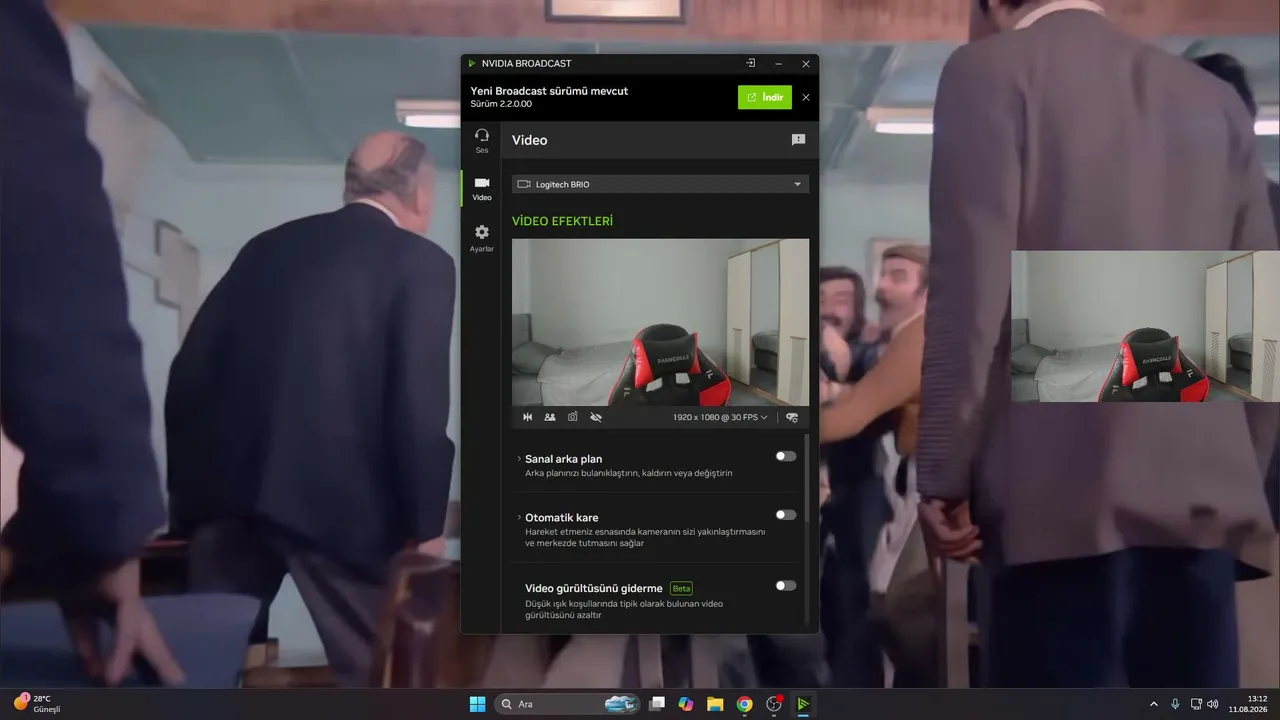
Task: Click the camera preview in Broadcast window
Action: click(660, 322)
